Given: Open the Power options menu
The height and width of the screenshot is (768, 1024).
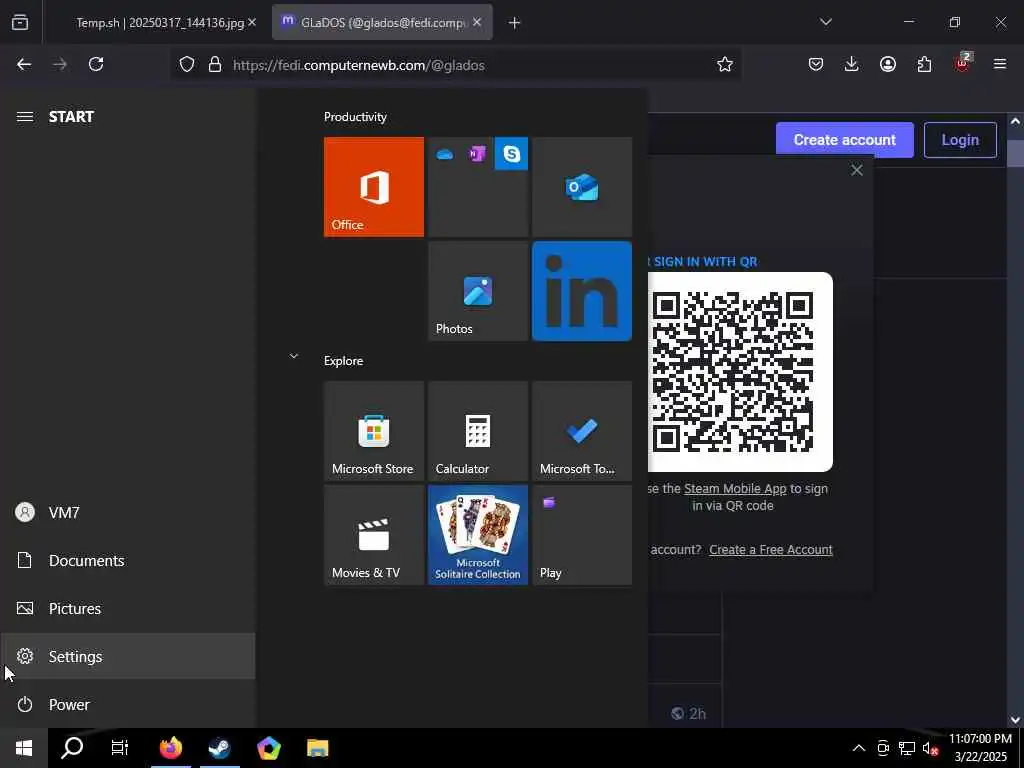Looking at the screenshot, I should [128, 705].
